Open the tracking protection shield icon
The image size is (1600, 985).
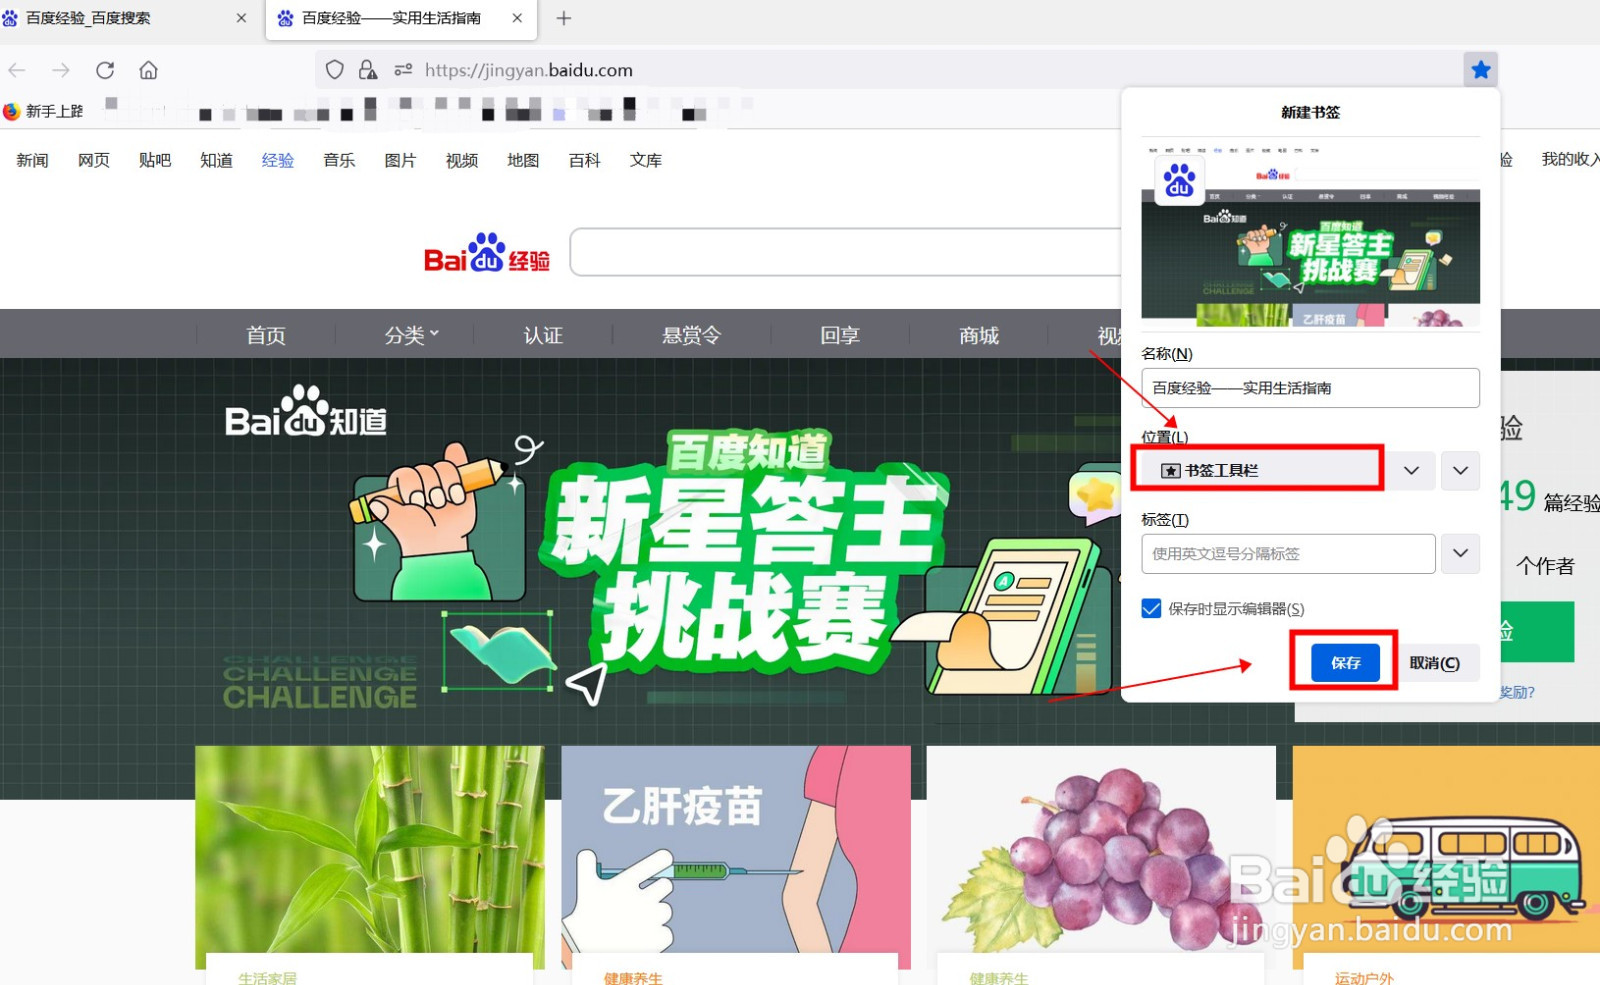[x=335, y=70]
